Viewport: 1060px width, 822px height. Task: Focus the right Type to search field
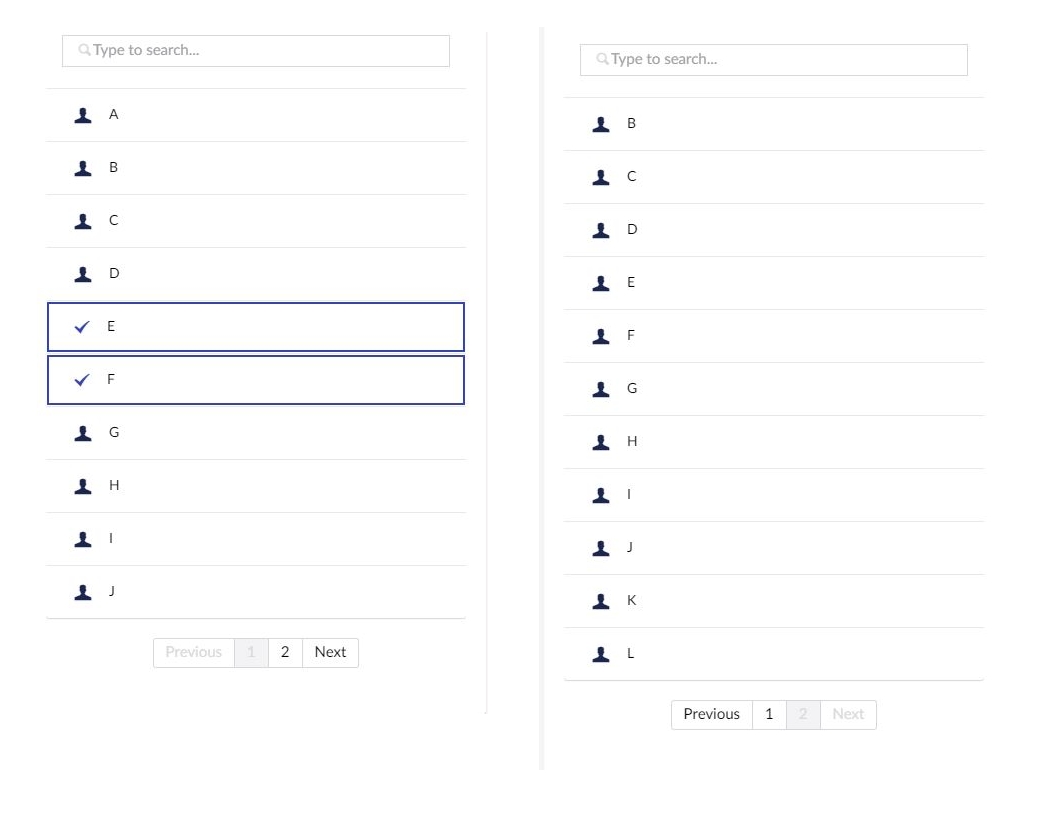pos(773,59)
